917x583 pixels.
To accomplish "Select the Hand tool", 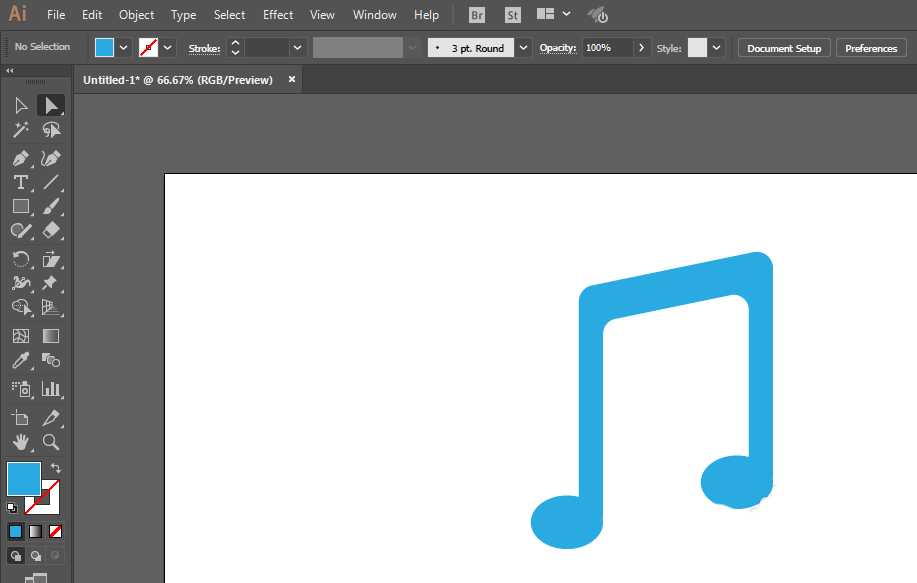I will tap(20, 443).
